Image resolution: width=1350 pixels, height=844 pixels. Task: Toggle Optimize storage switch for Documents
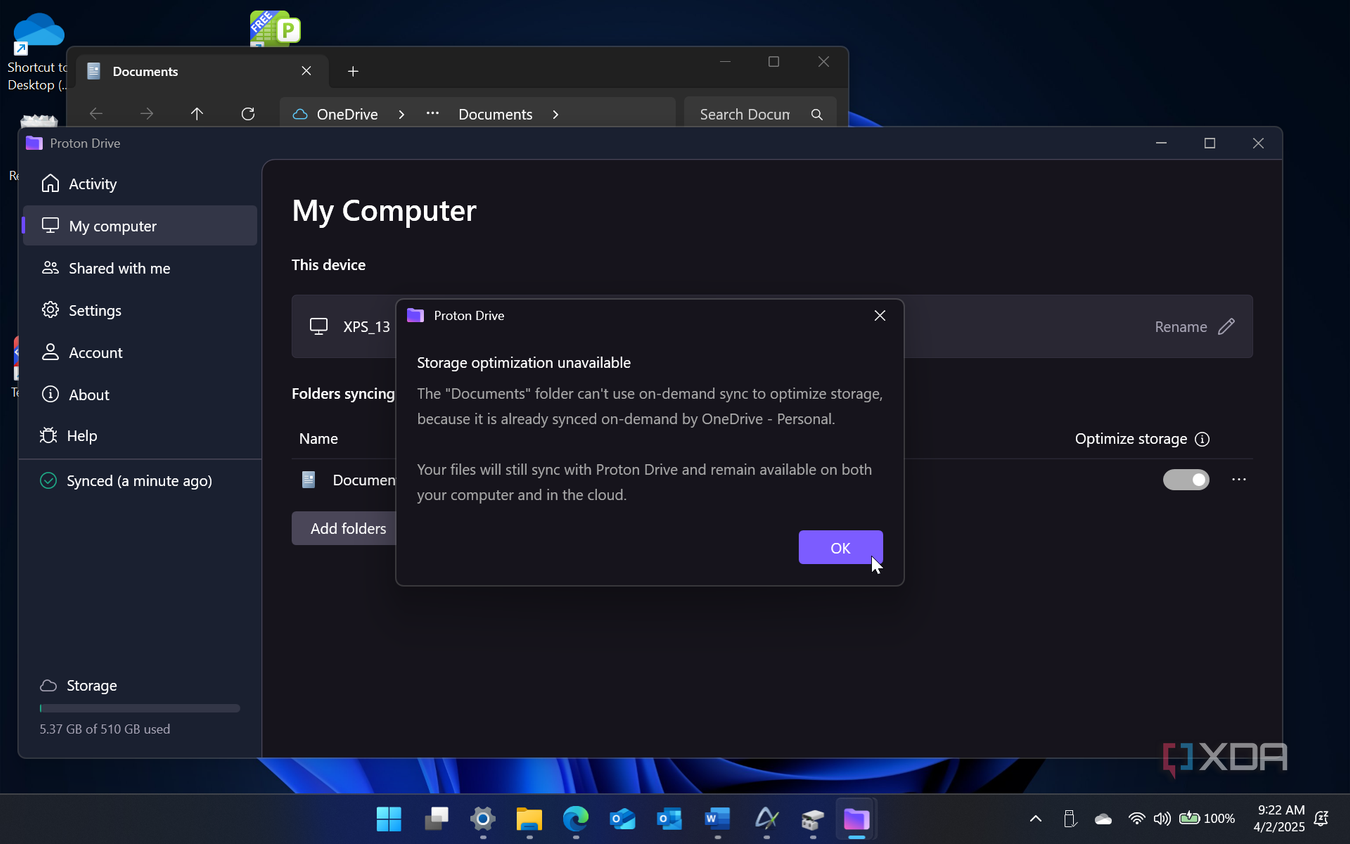tap(1186, 480)
